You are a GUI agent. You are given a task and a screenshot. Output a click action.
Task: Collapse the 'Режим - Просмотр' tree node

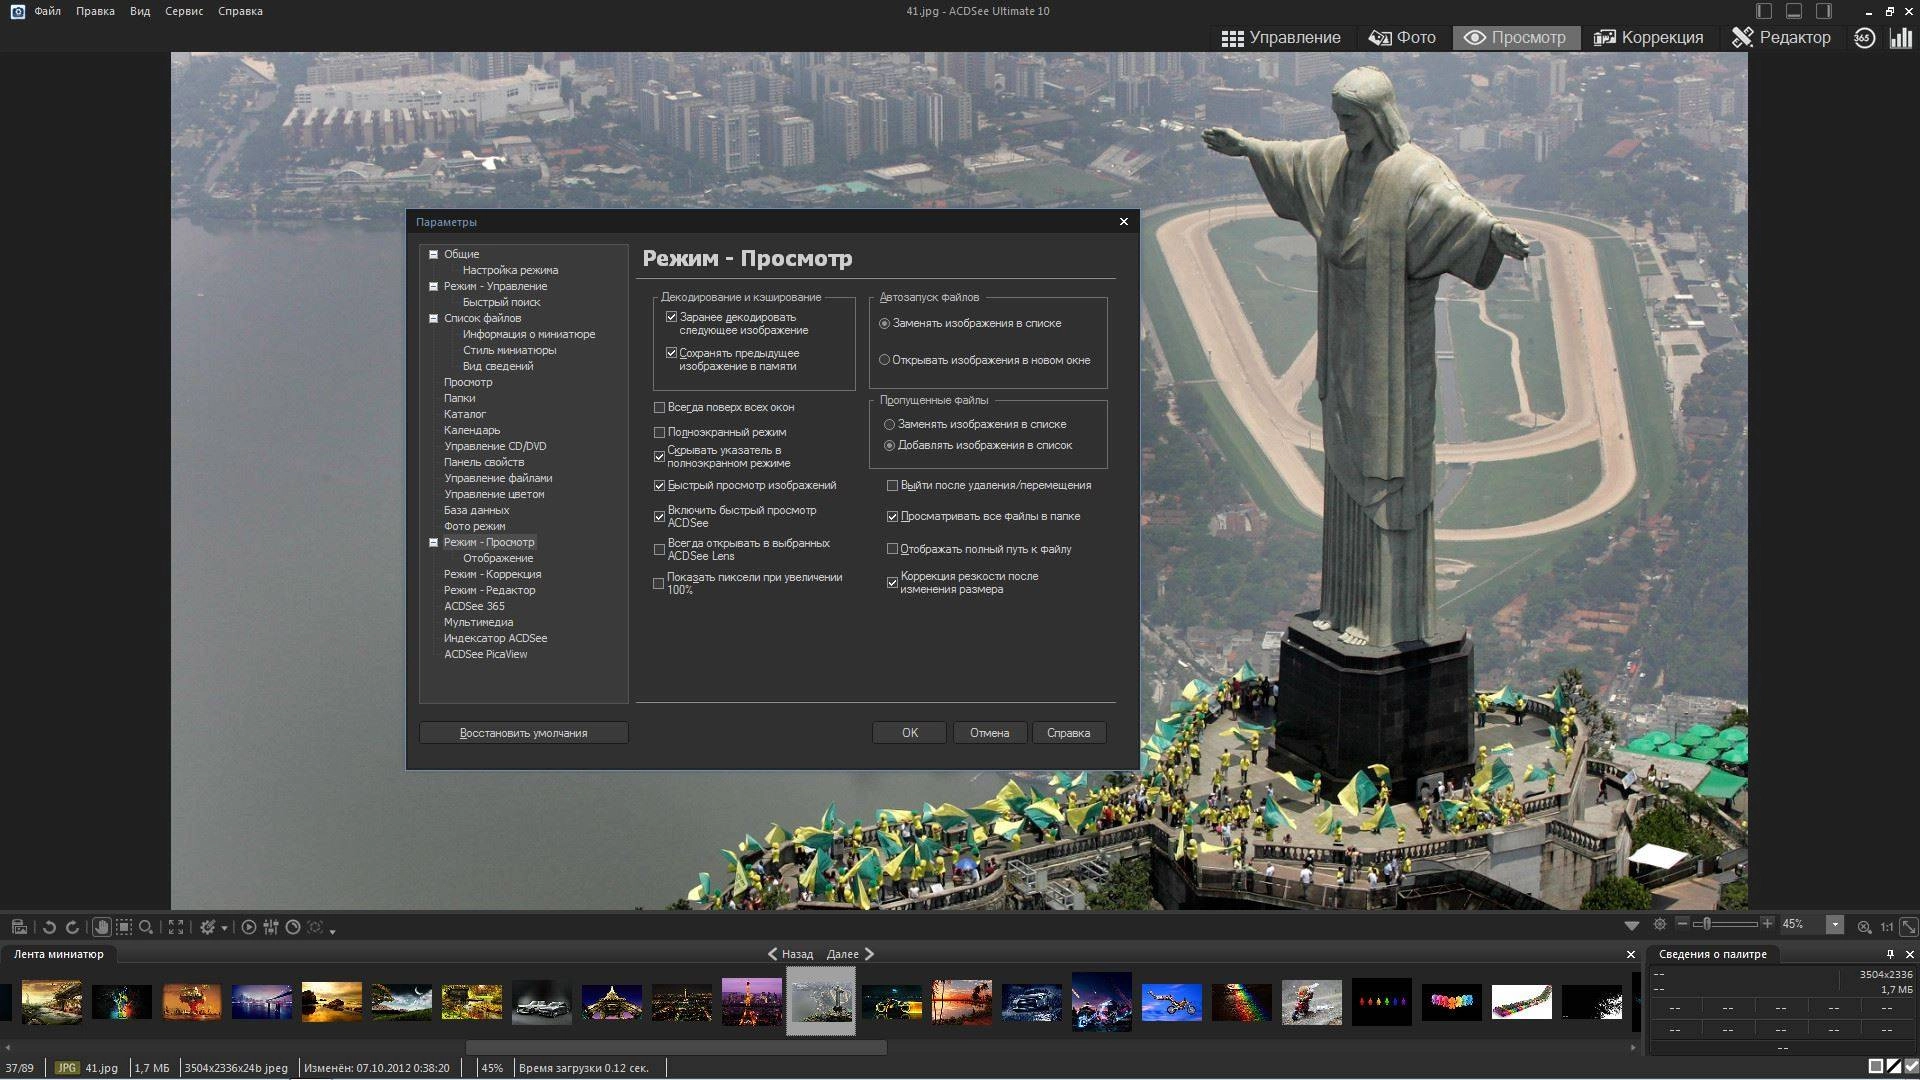point(433,542)
